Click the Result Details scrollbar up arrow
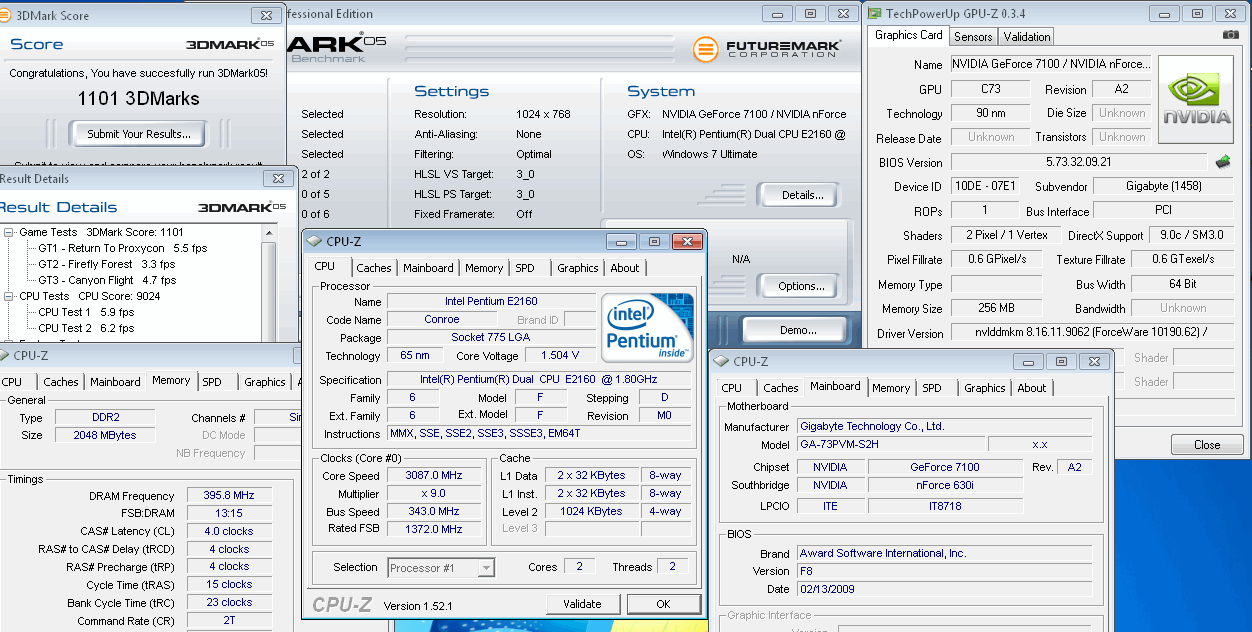 tap(269, 231)
